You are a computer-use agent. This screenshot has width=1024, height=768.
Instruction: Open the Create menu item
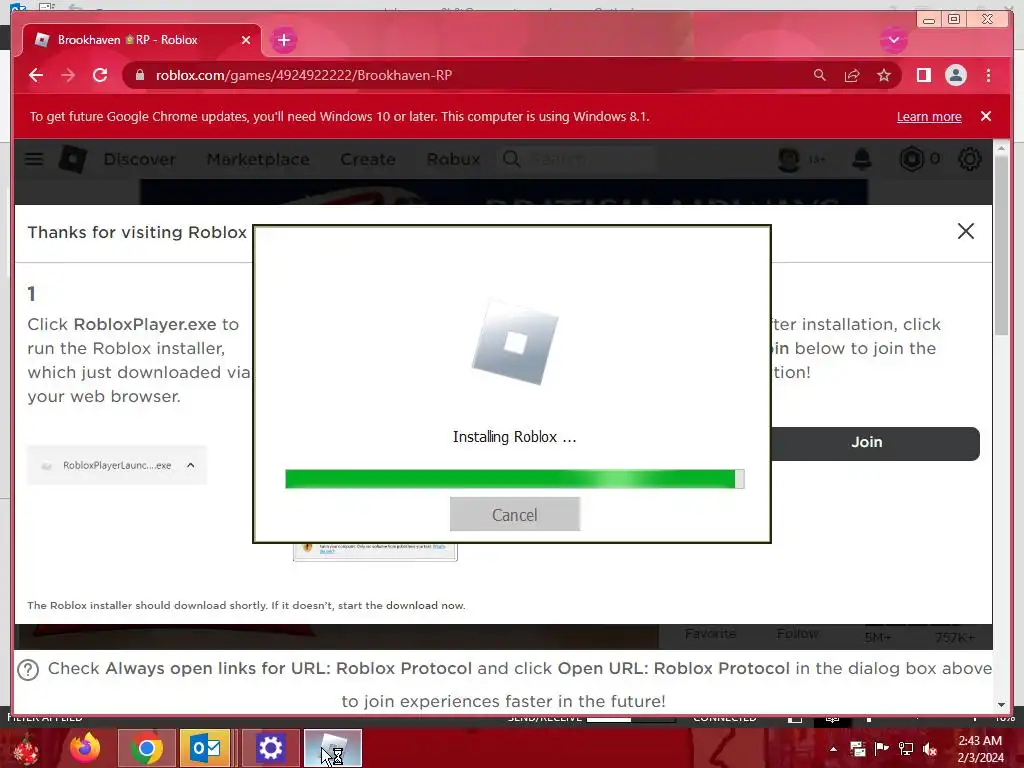coord(368,159)
